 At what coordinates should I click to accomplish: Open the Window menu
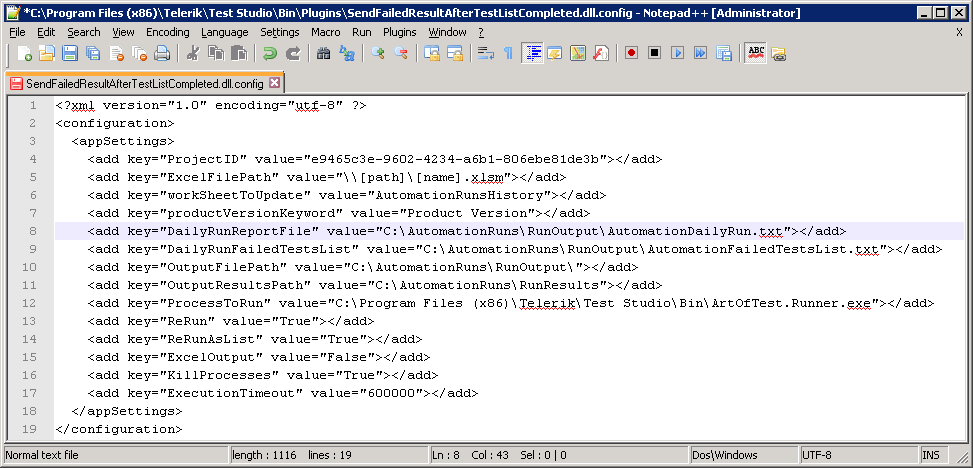pos(447,32)
